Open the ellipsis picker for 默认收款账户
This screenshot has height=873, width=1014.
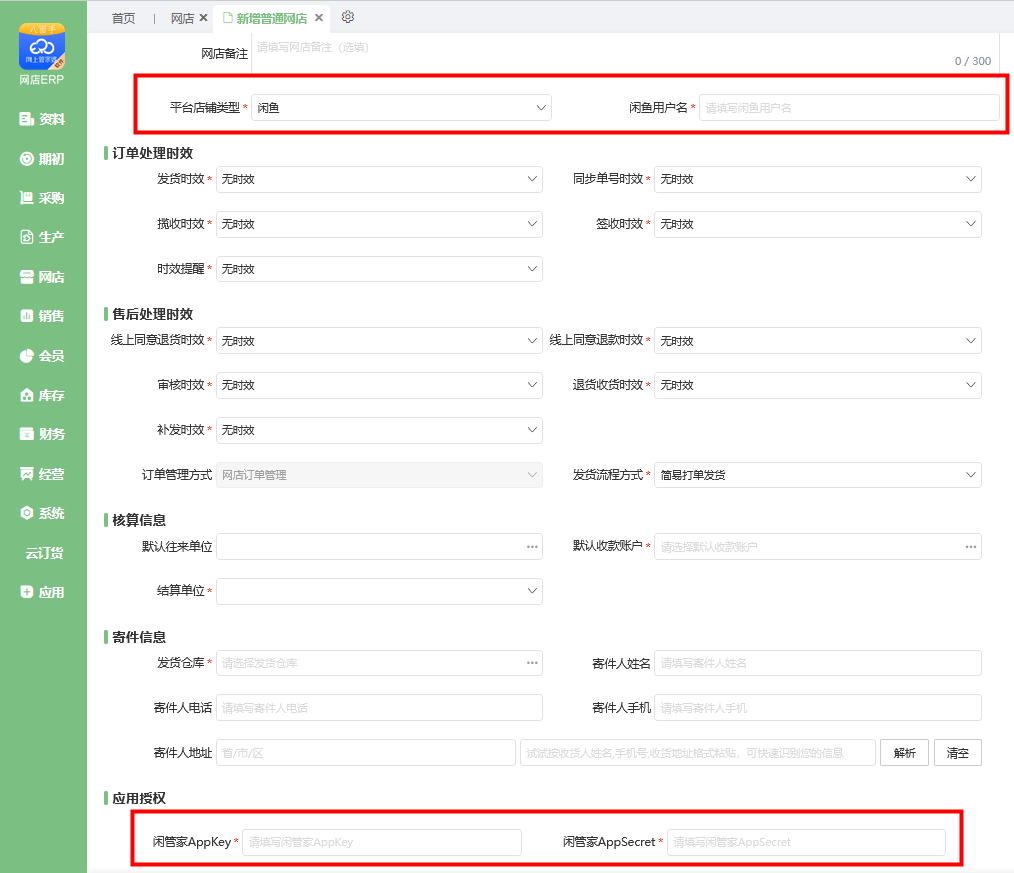click(971, 546)
